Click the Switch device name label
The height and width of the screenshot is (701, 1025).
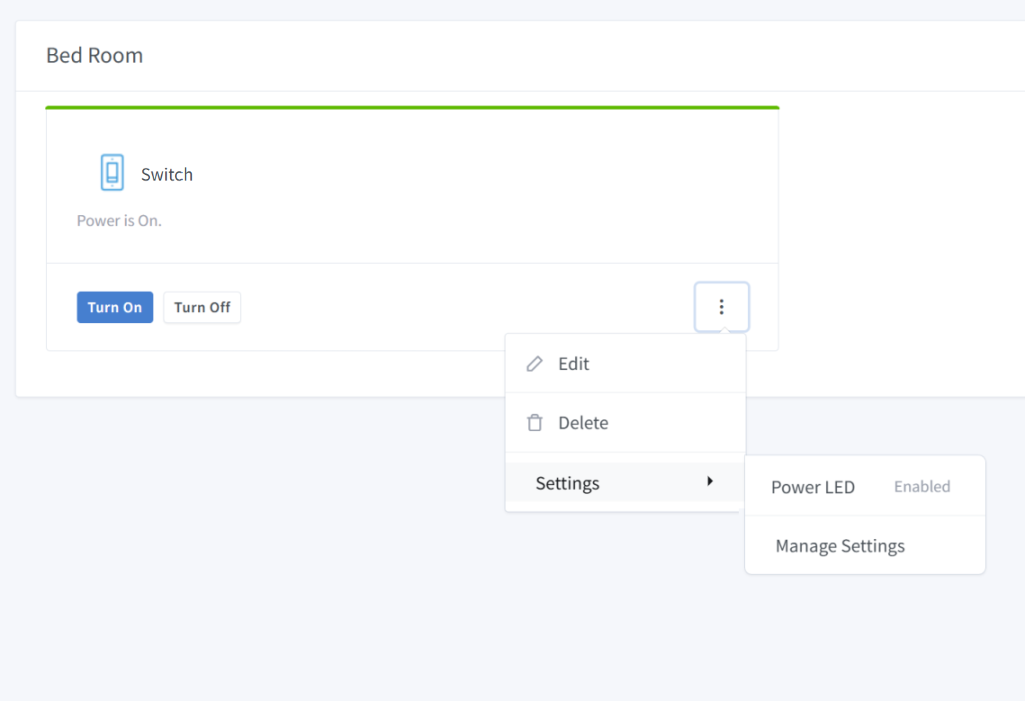coord(167,175)
